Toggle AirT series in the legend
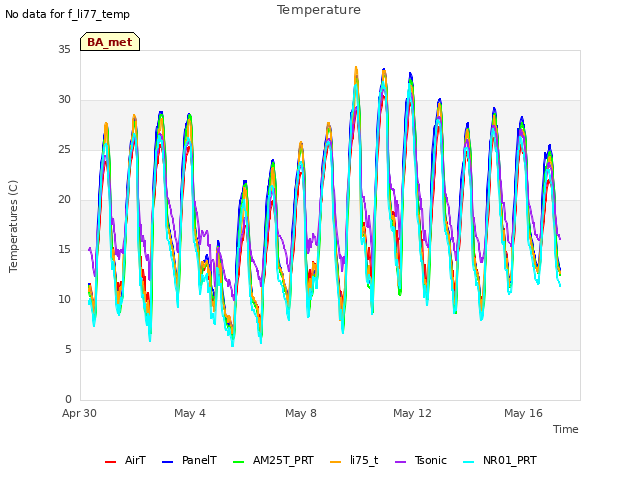Screen dimensions: 640x480 point(125,460)
